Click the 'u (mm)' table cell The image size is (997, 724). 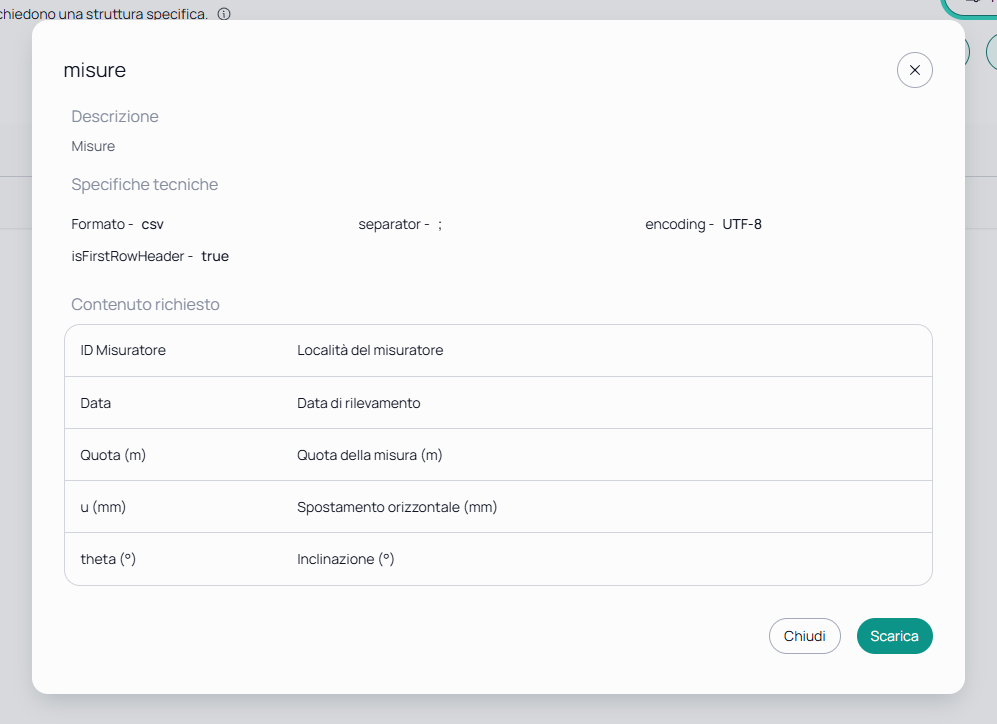point(103,507)
